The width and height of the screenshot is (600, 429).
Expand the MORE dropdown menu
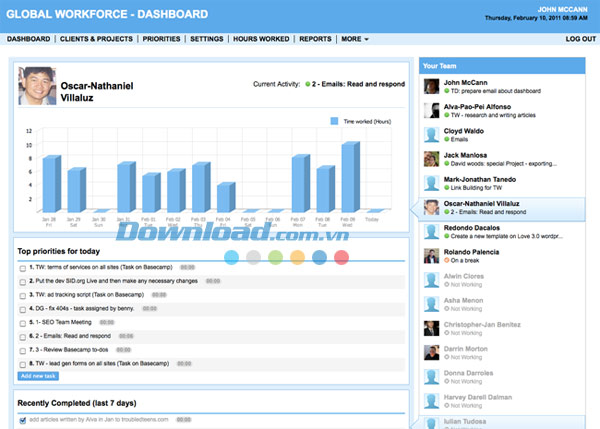click(x=354, y=39)
